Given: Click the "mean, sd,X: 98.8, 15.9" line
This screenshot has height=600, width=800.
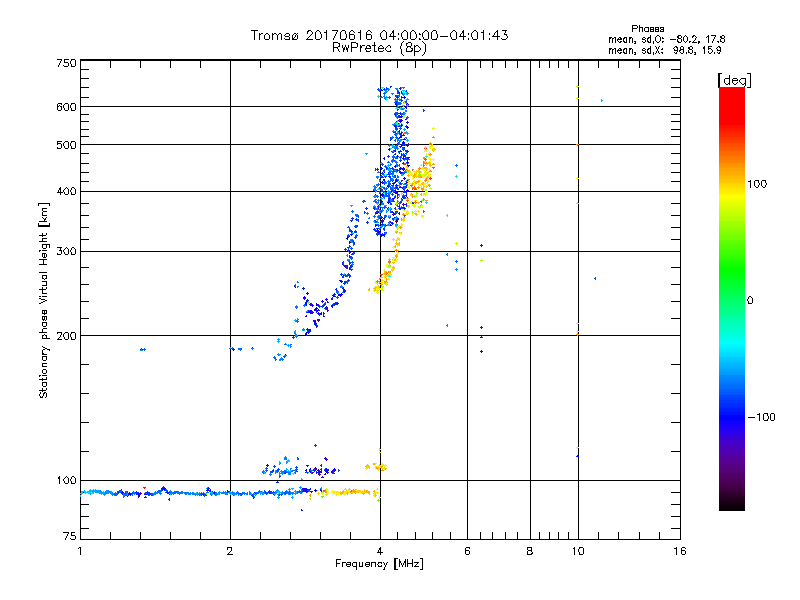Looking at the screenshot, I should [x=665, y=50].
